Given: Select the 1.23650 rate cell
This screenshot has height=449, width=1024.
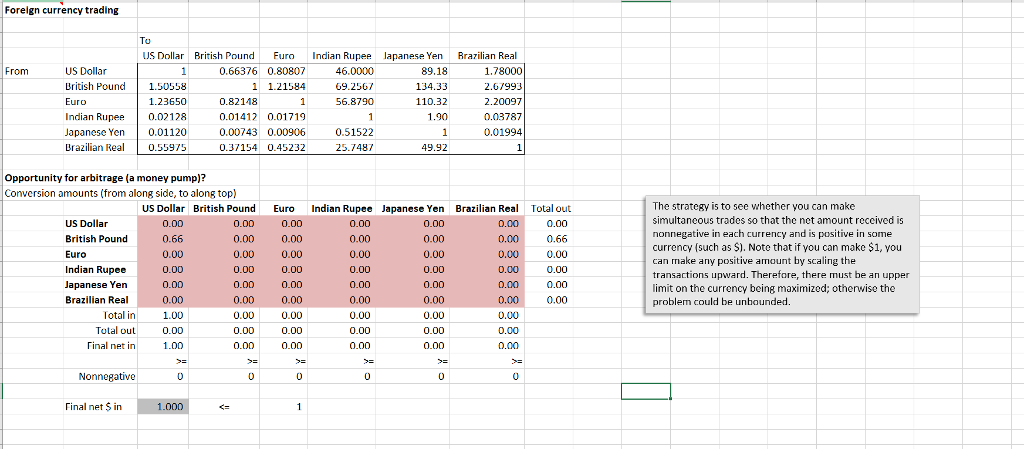Looking at the screenshot, I should tap(163, 102).
